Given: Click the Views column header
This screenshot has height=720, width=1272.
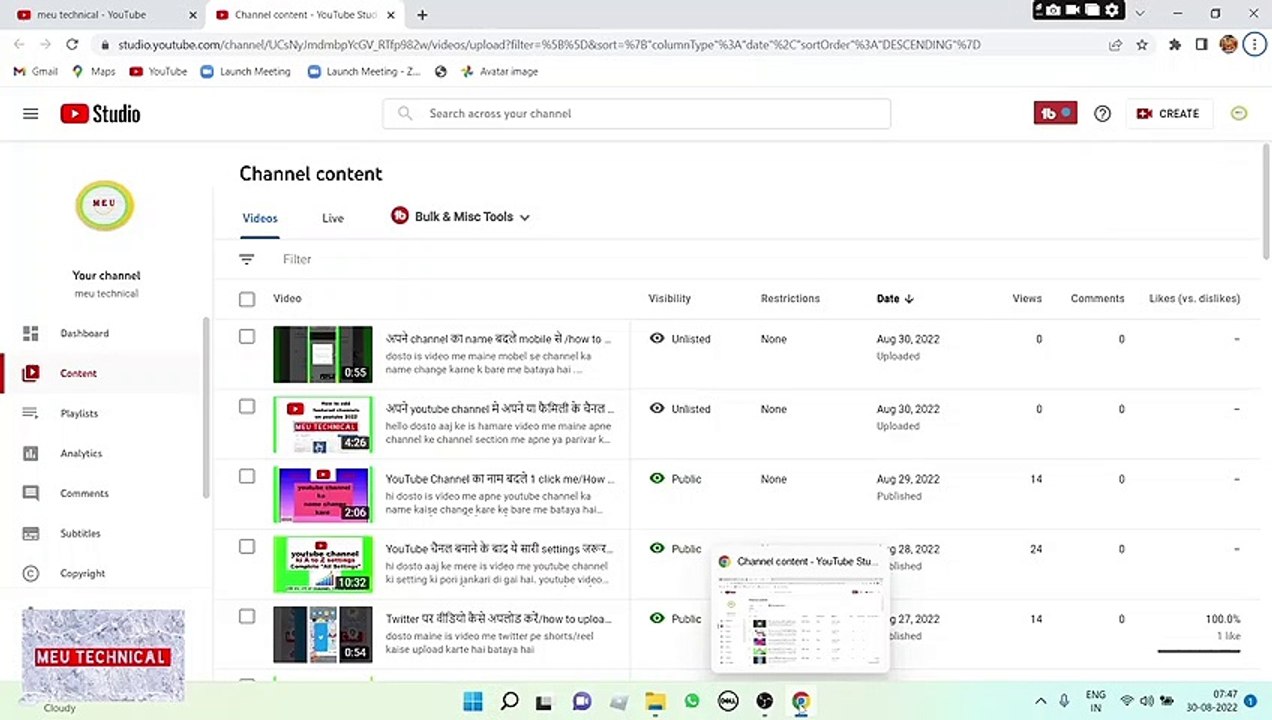Looking at the screenshot, I should (1026, 298).
